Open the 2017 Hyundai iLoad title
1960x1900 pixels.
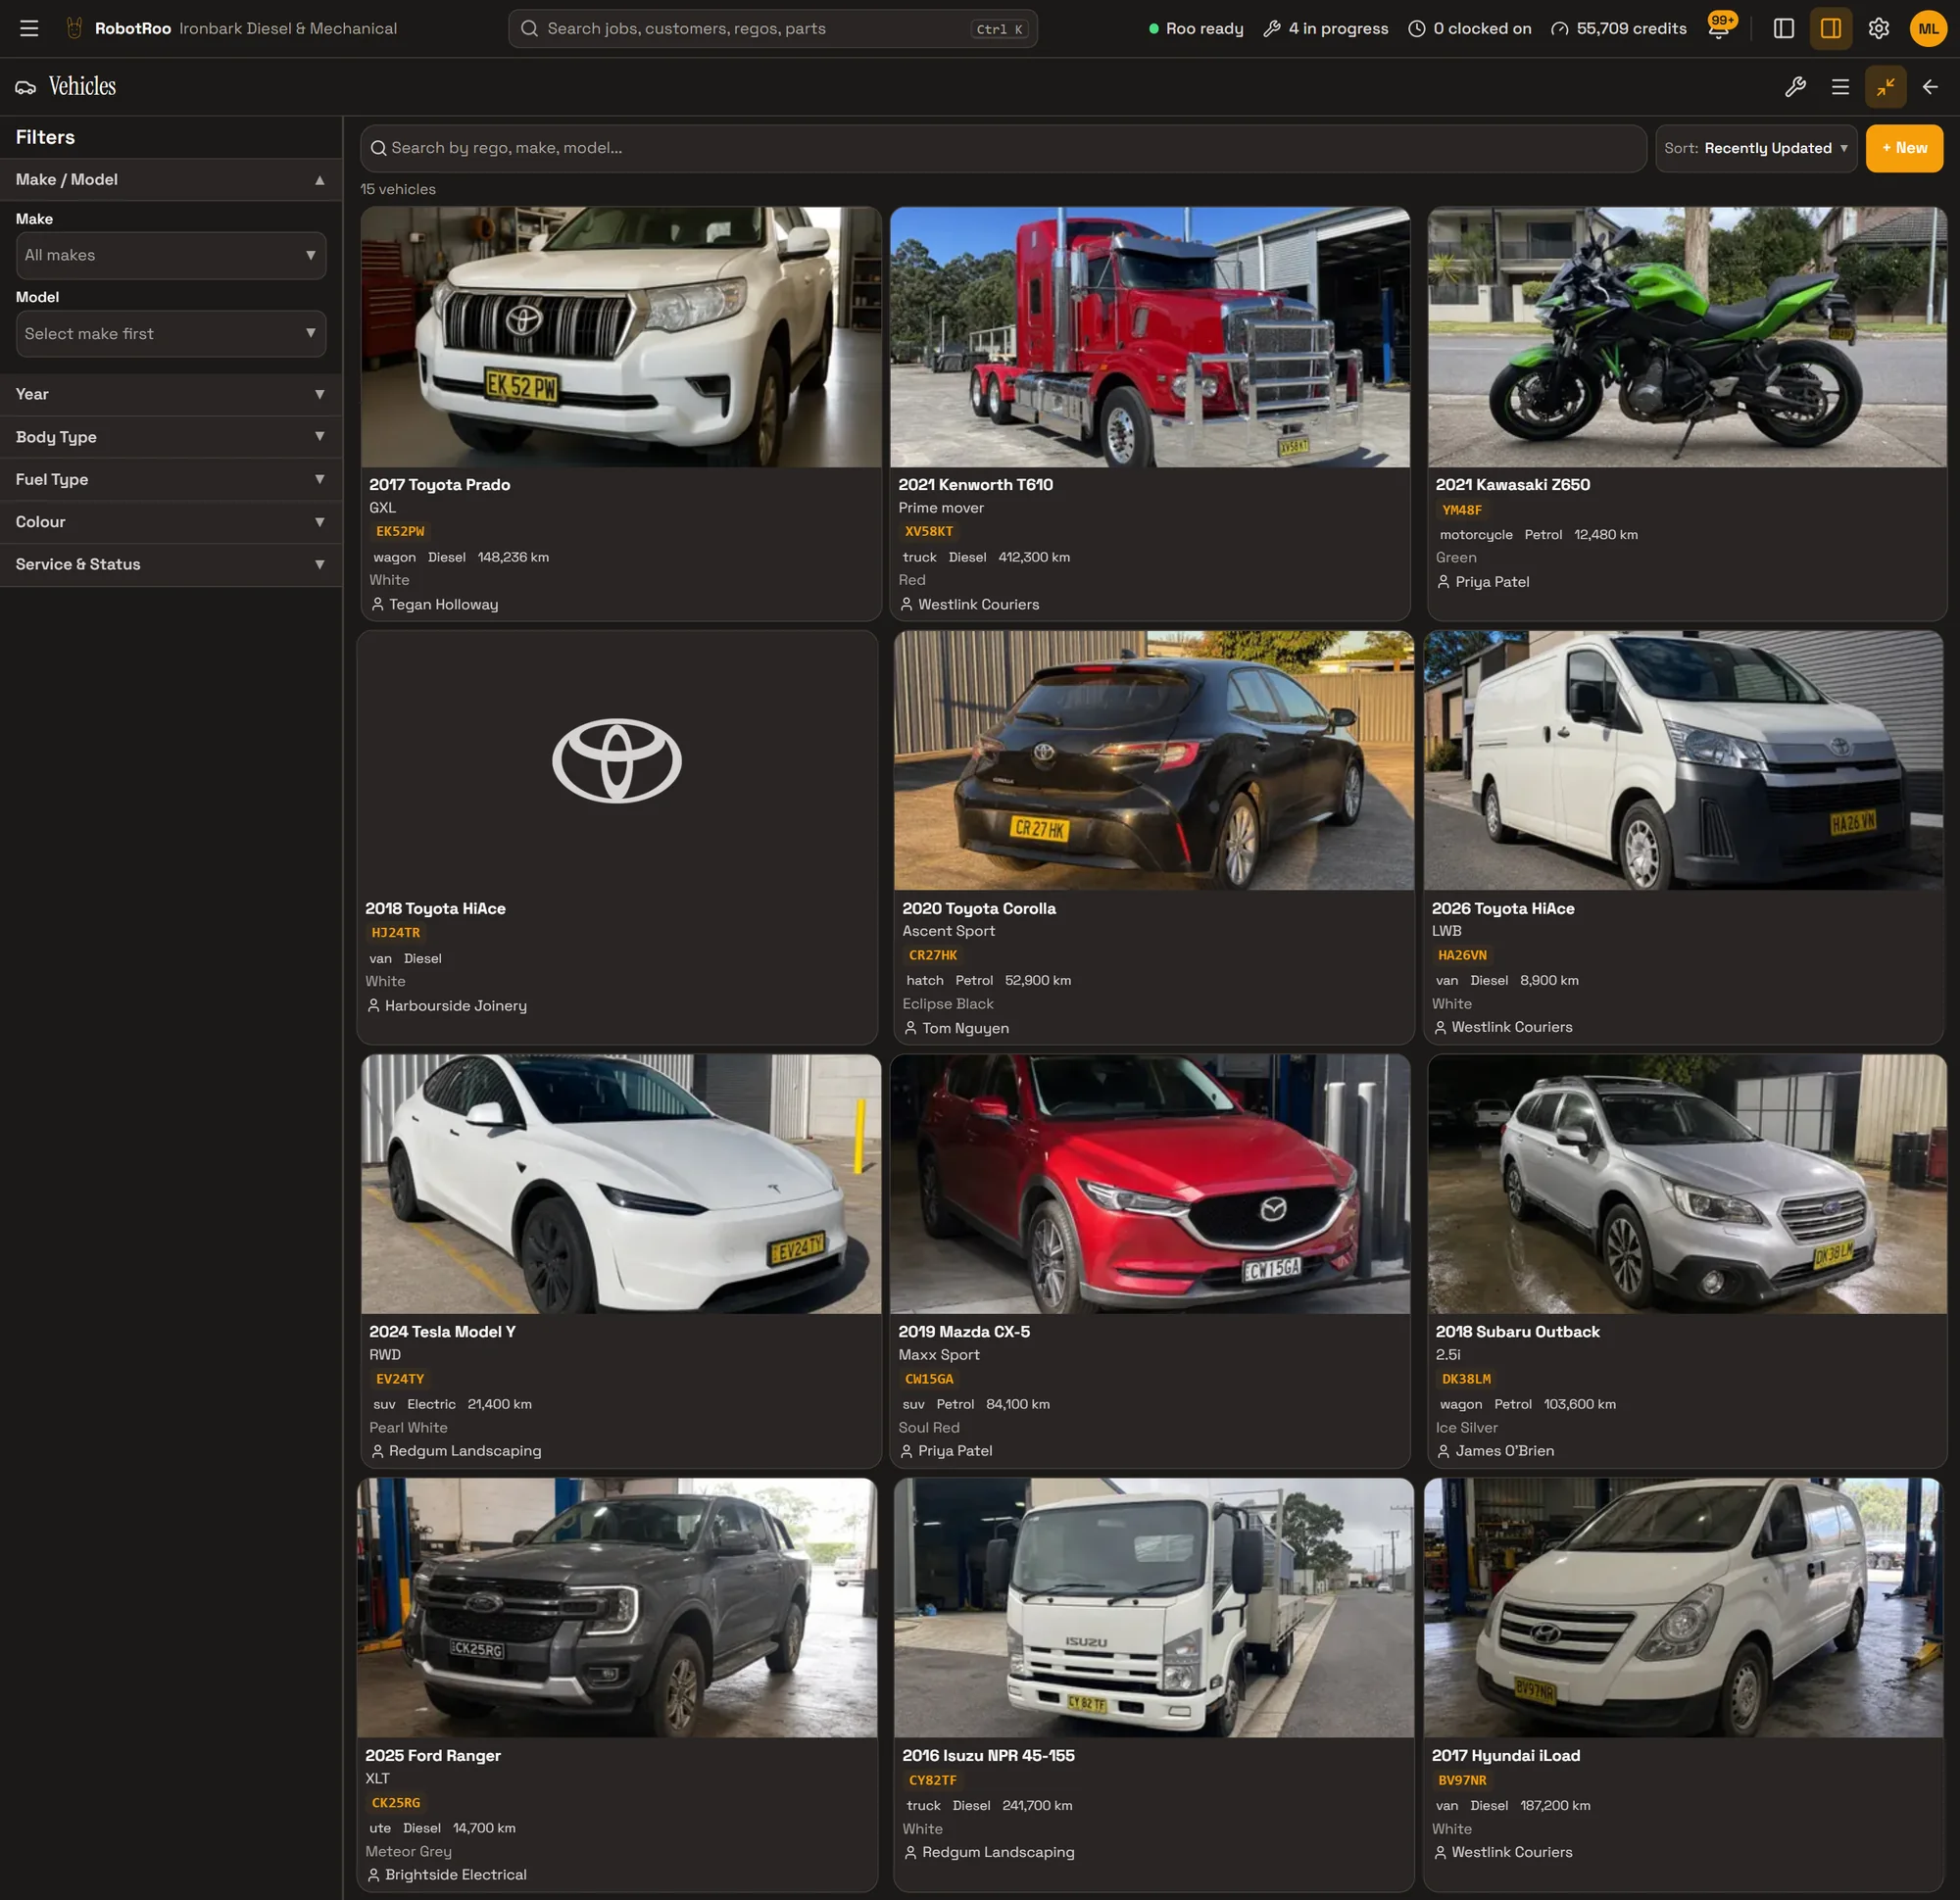(x=1505, y=1756)
